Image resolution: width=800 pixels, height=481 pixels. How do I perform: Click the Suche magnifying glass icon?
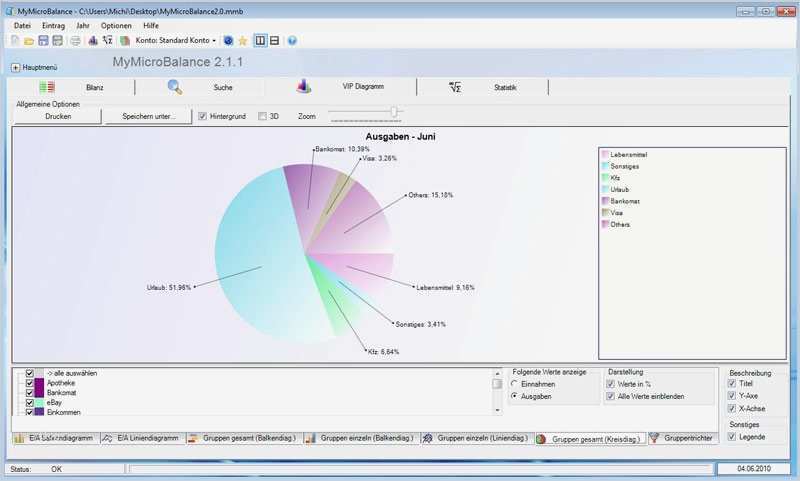point(175,87)
